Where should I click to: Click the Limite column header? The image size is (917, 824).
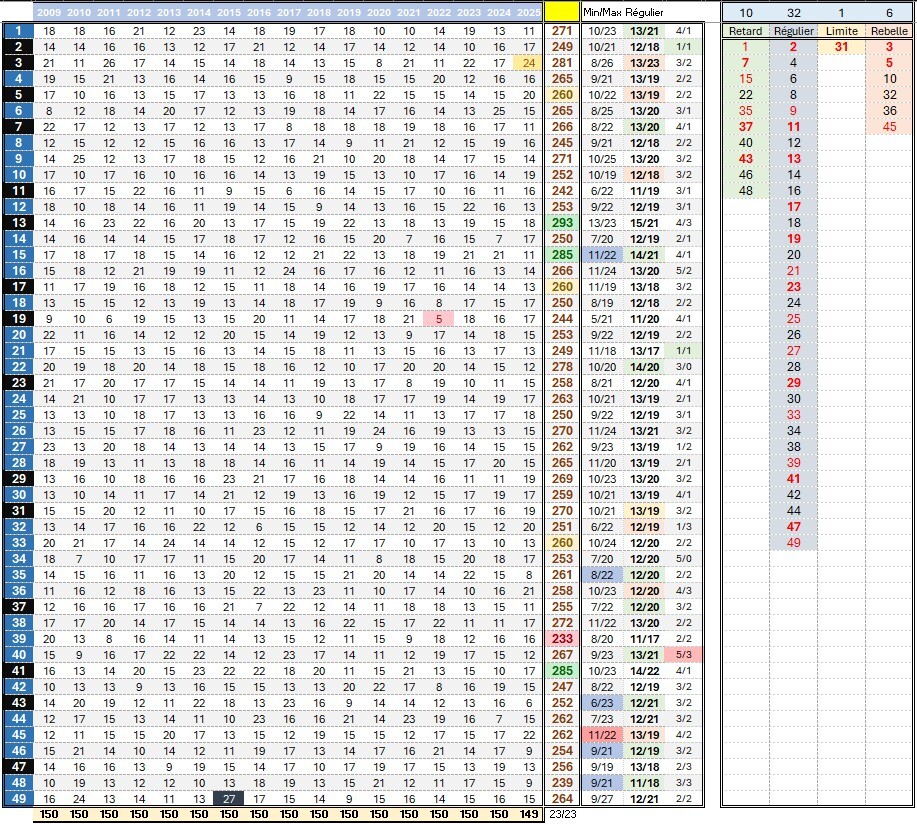click(841, 32)
